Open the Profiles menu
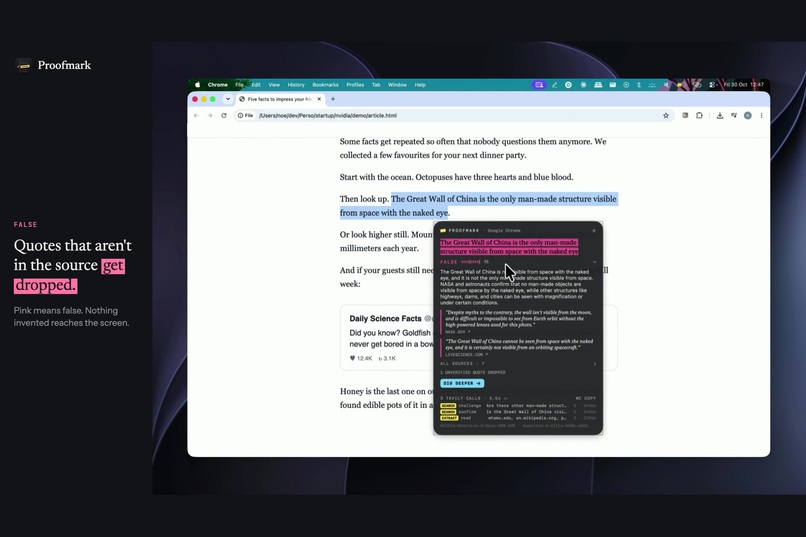Image resolution: width=806 pixels, height=537 pixels. click(x=355, y=85)
